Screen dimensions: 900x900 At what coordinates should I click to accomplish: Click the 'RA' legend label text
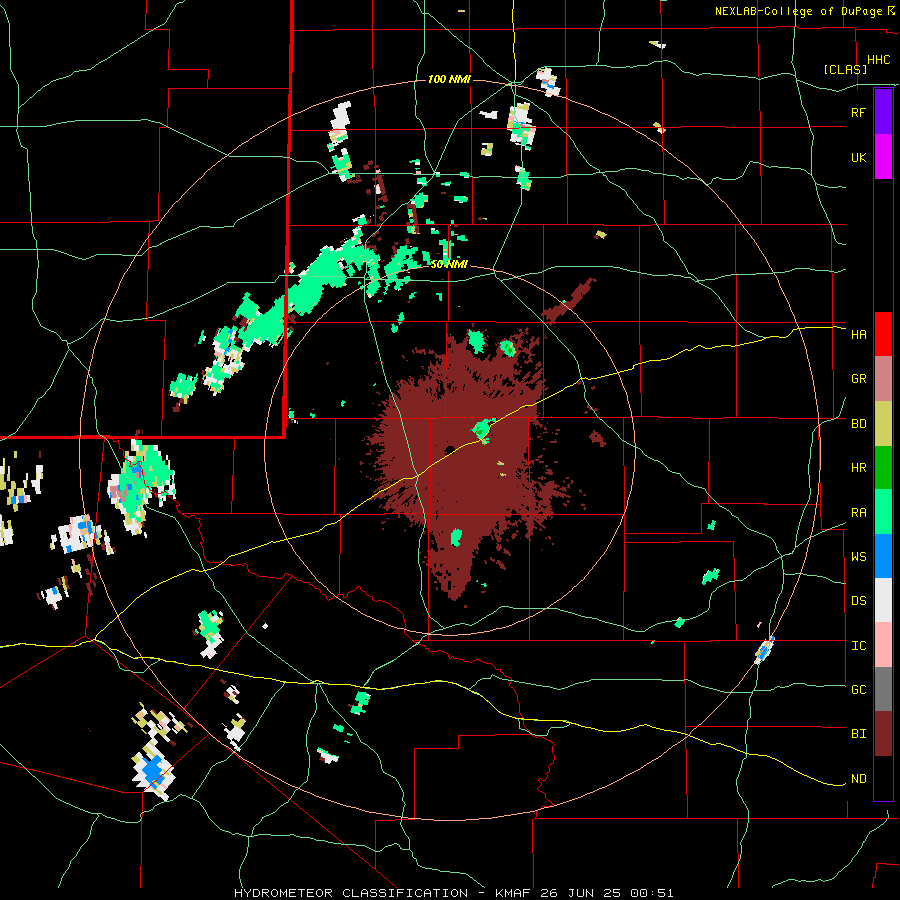coord(858,513)
